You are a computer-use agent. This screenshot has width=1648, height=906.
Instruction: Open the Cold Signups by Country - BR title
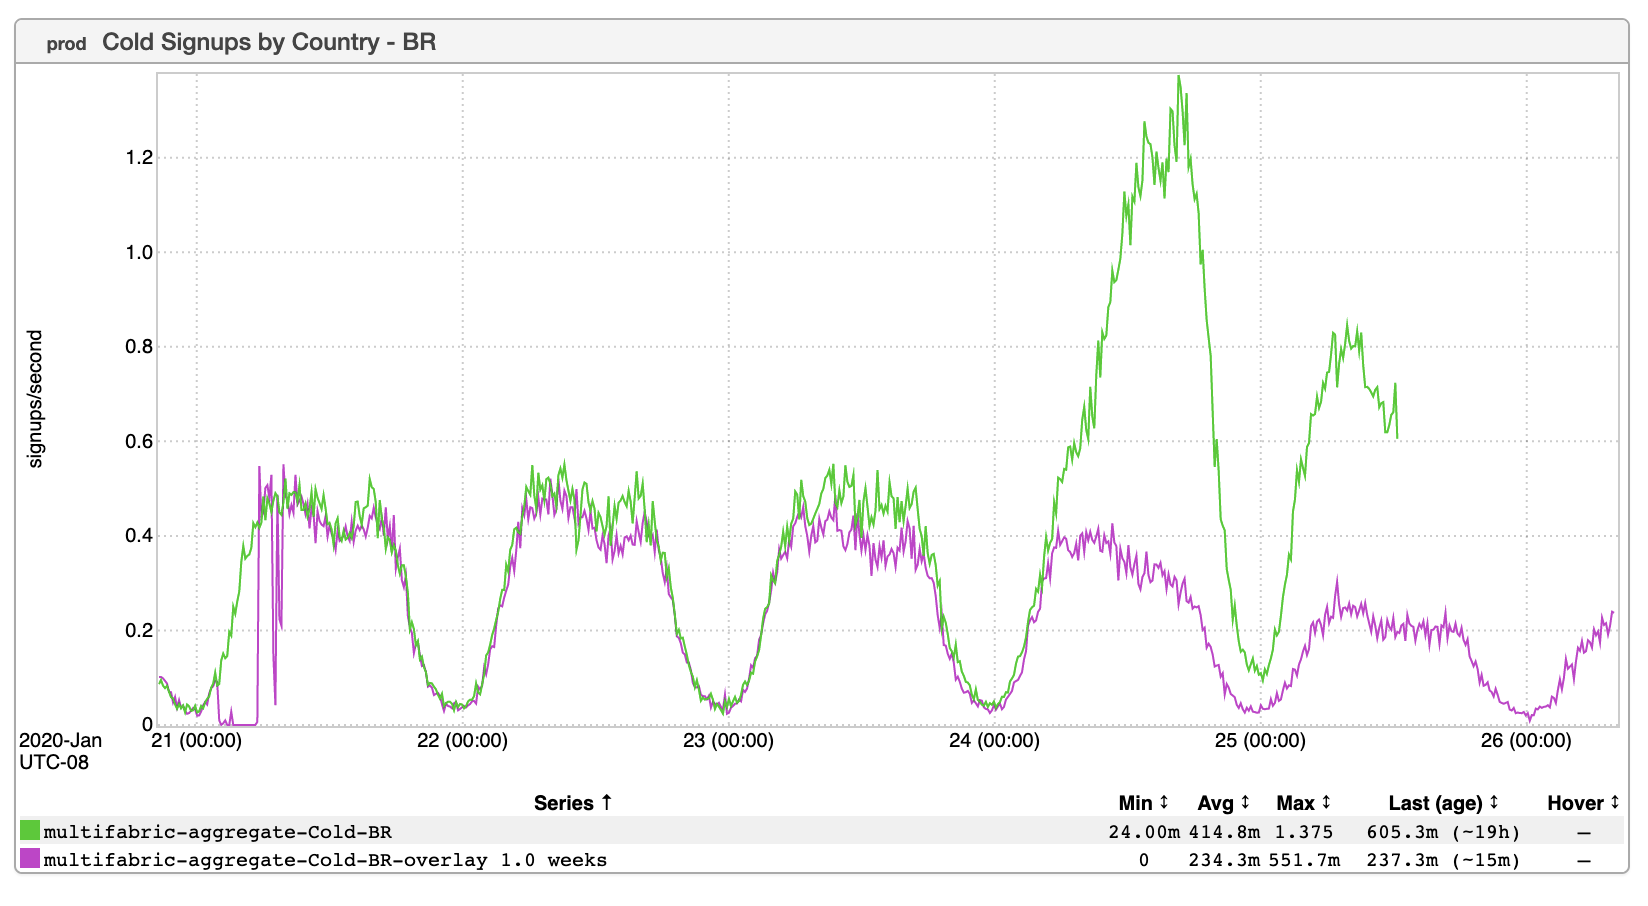269,43
